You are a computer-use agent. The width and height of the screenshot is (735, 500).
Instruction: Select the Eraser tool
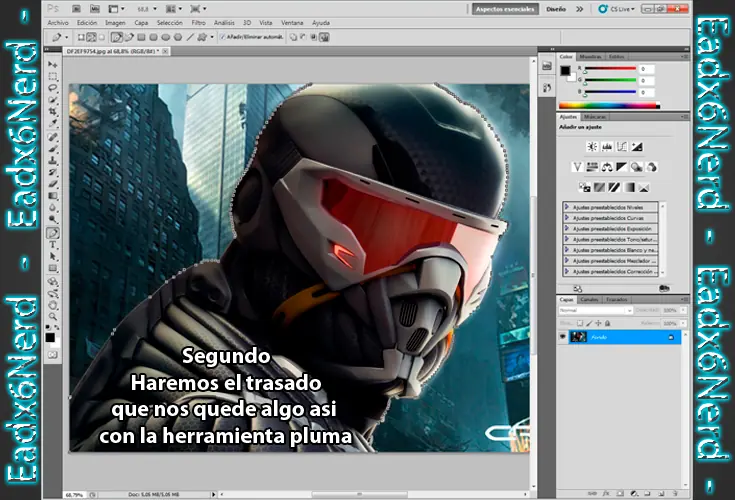pos(52,184)
